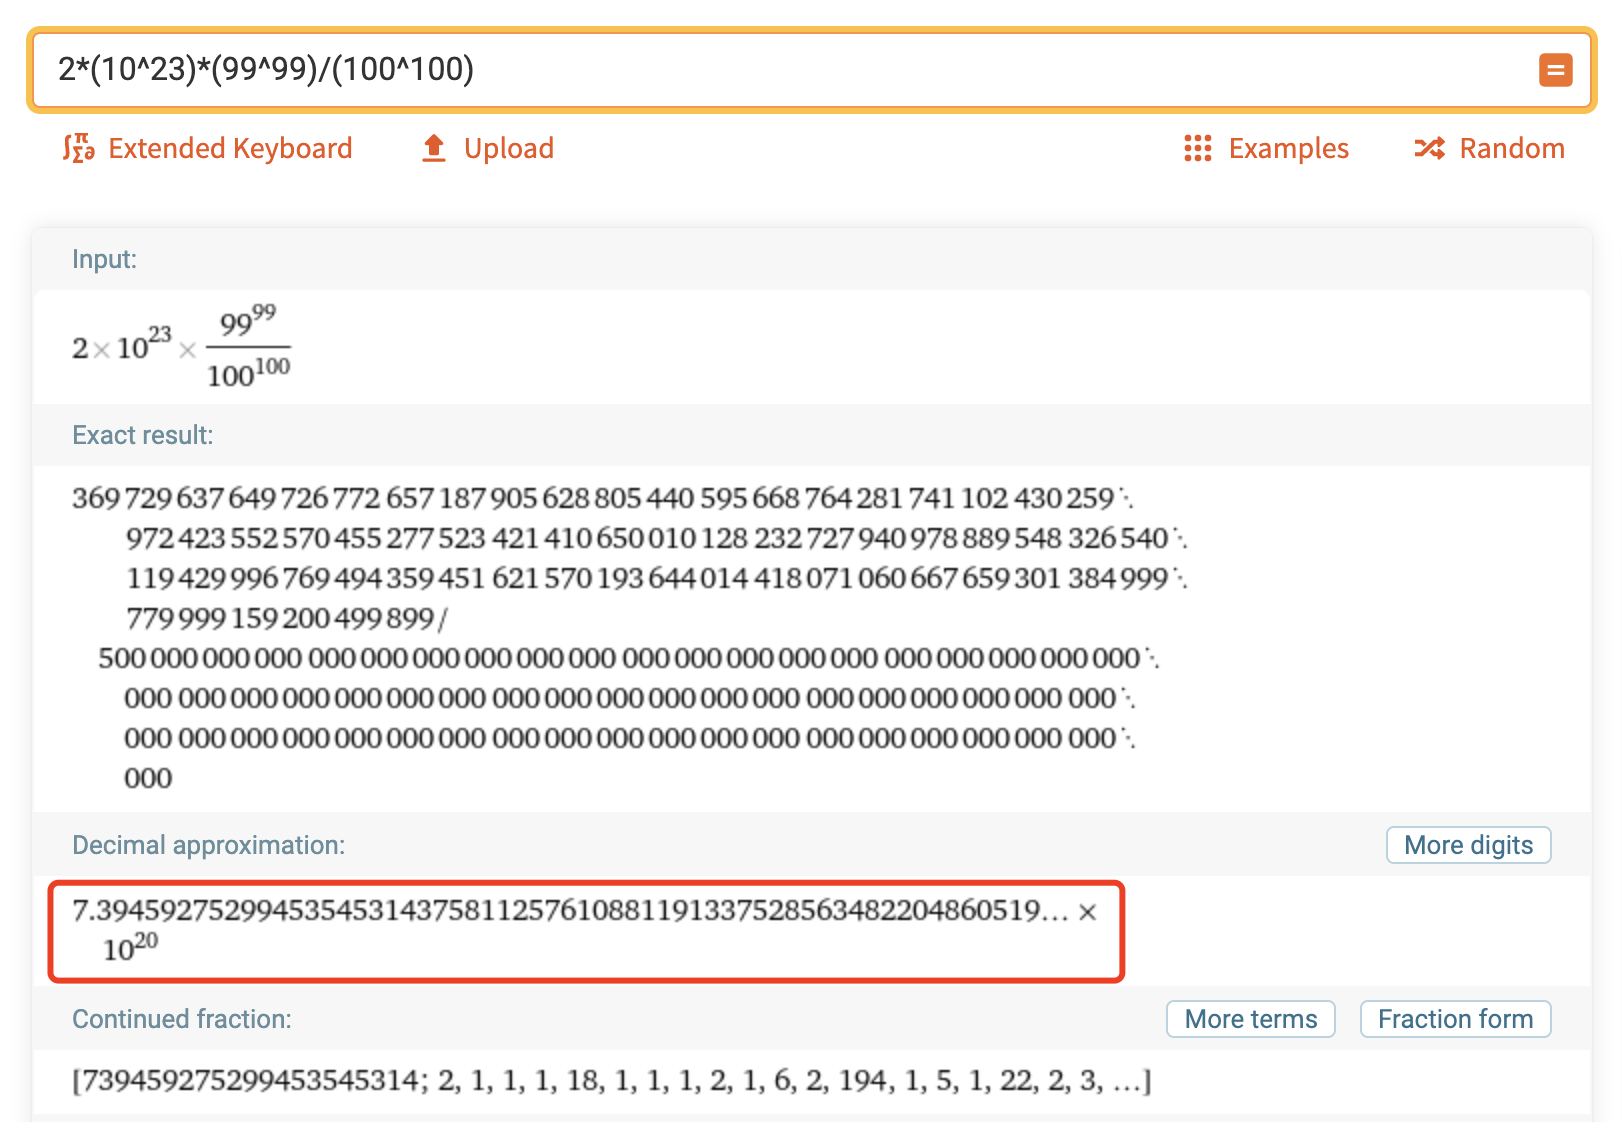1622x1122 pixels.
Task: Click the Input pod header label
Action: click(104, 259)
